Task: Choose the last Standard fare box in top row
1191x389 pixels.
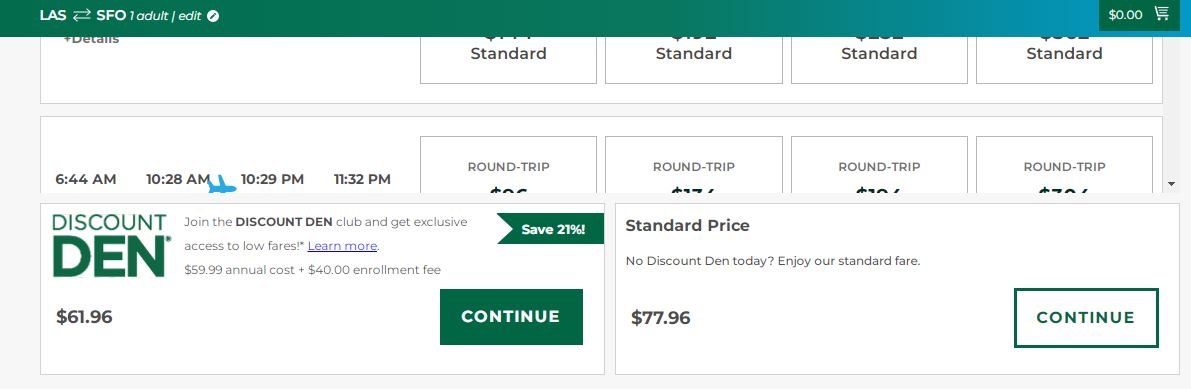Action: click(1064, 59)
